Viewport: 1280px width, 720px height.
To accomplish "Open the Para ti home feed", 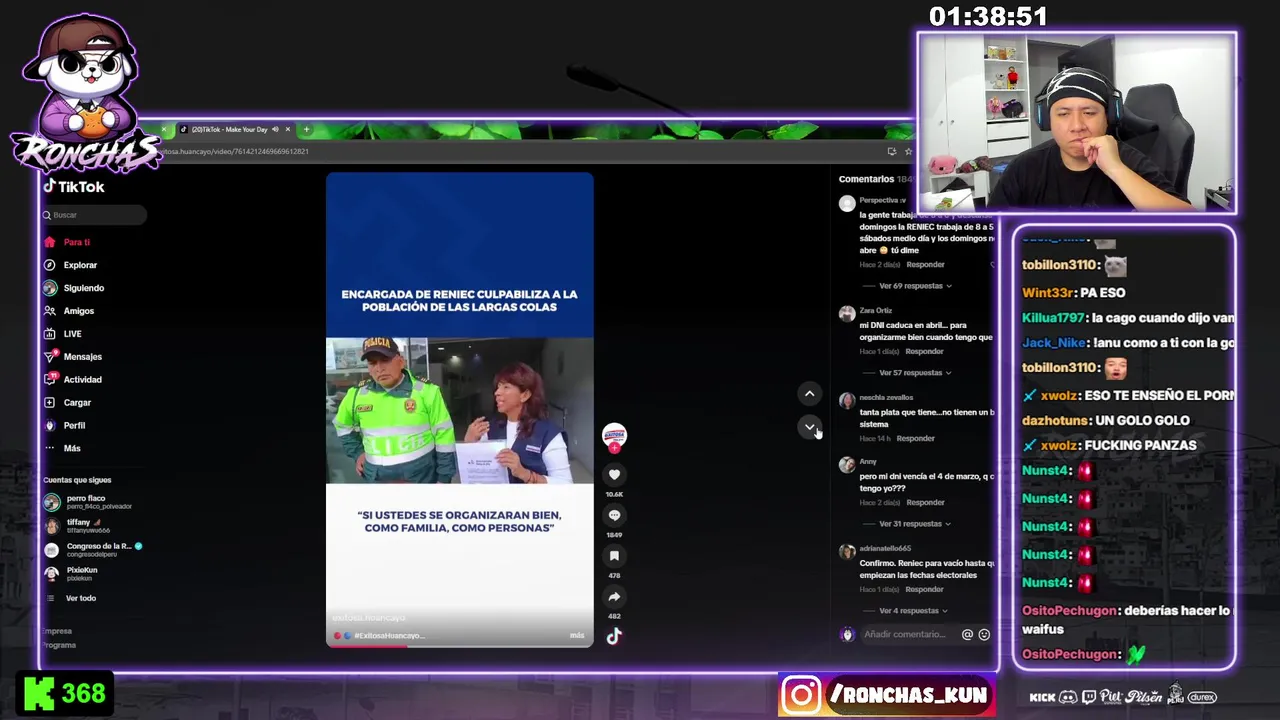I will 76,242.
